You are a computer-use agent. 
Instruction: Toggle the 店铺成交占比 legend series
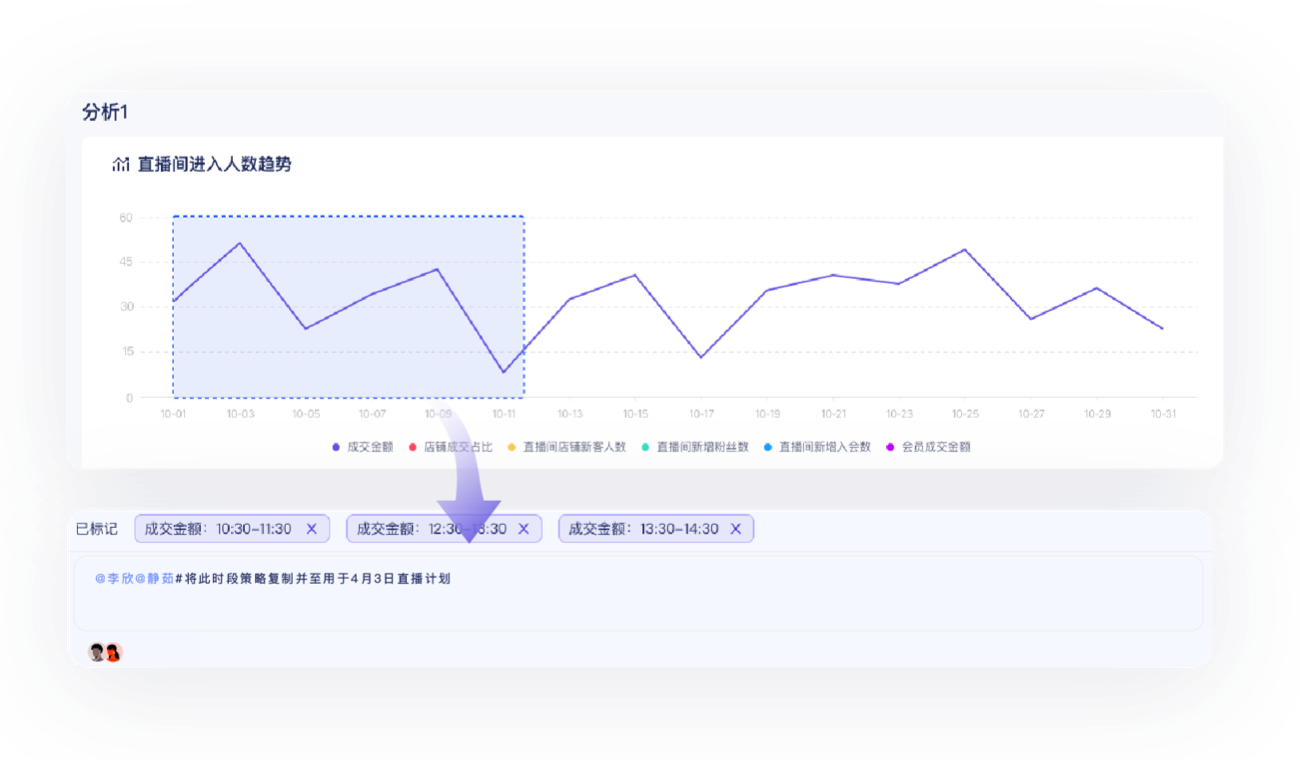pyautogui.click(x=450, y=447)
